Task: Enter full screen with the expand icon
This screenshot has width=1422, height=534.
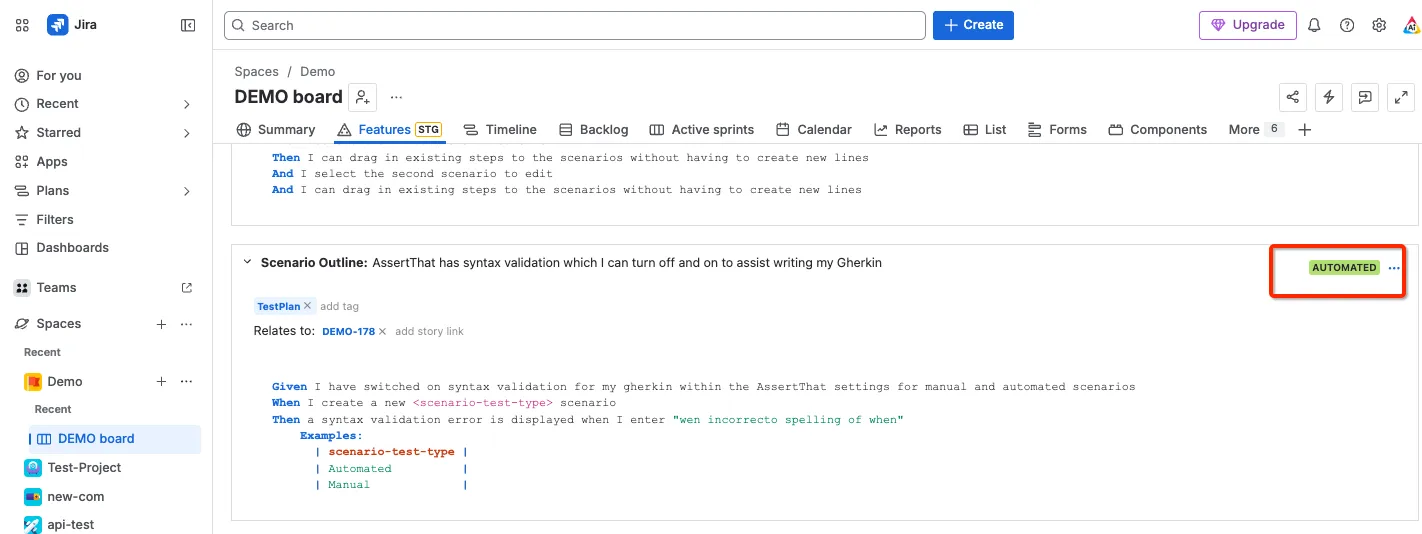Action: (x=1401, y=97)
